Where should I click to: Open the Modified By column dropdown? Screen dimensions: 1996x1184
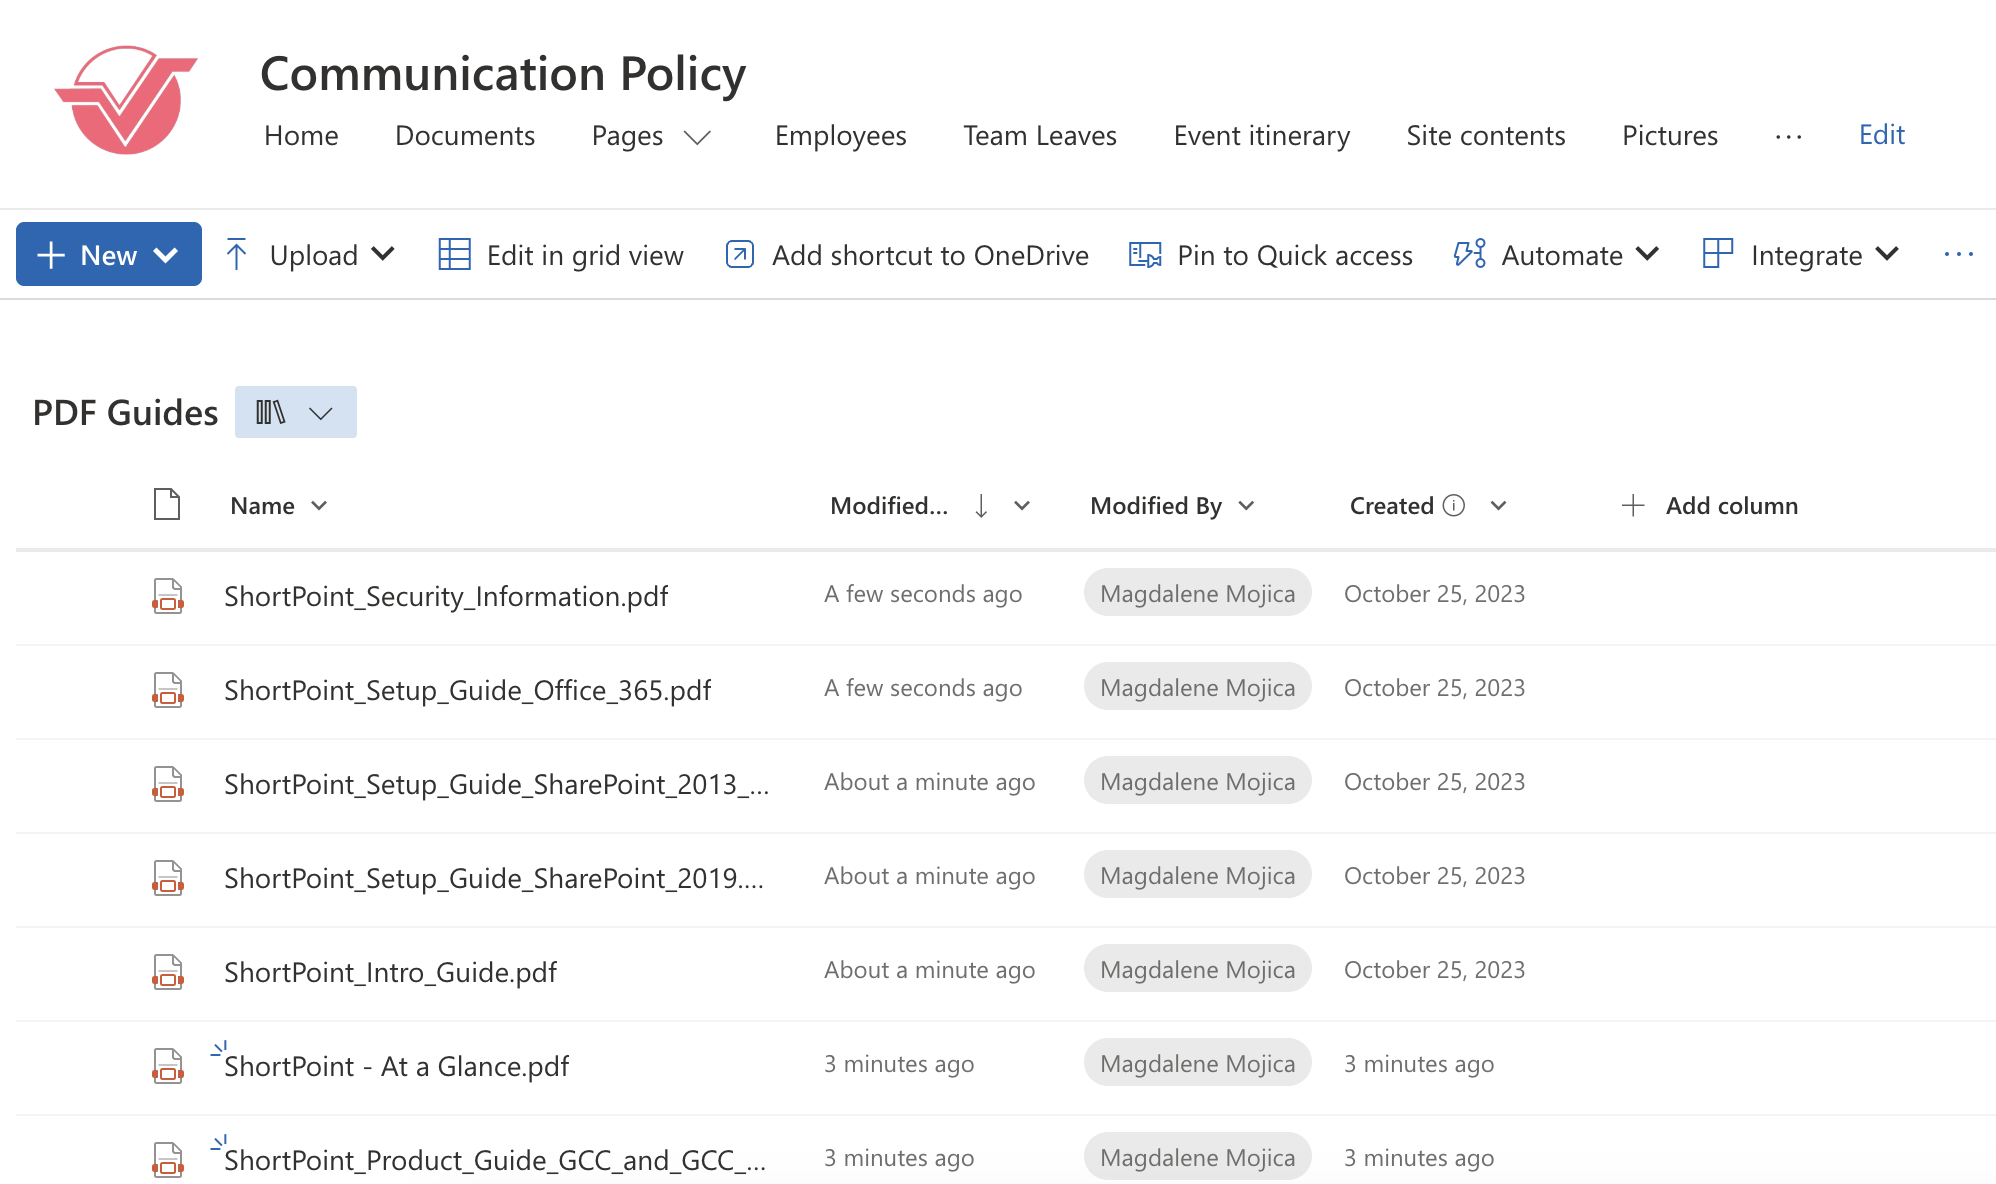(1247, 506)
